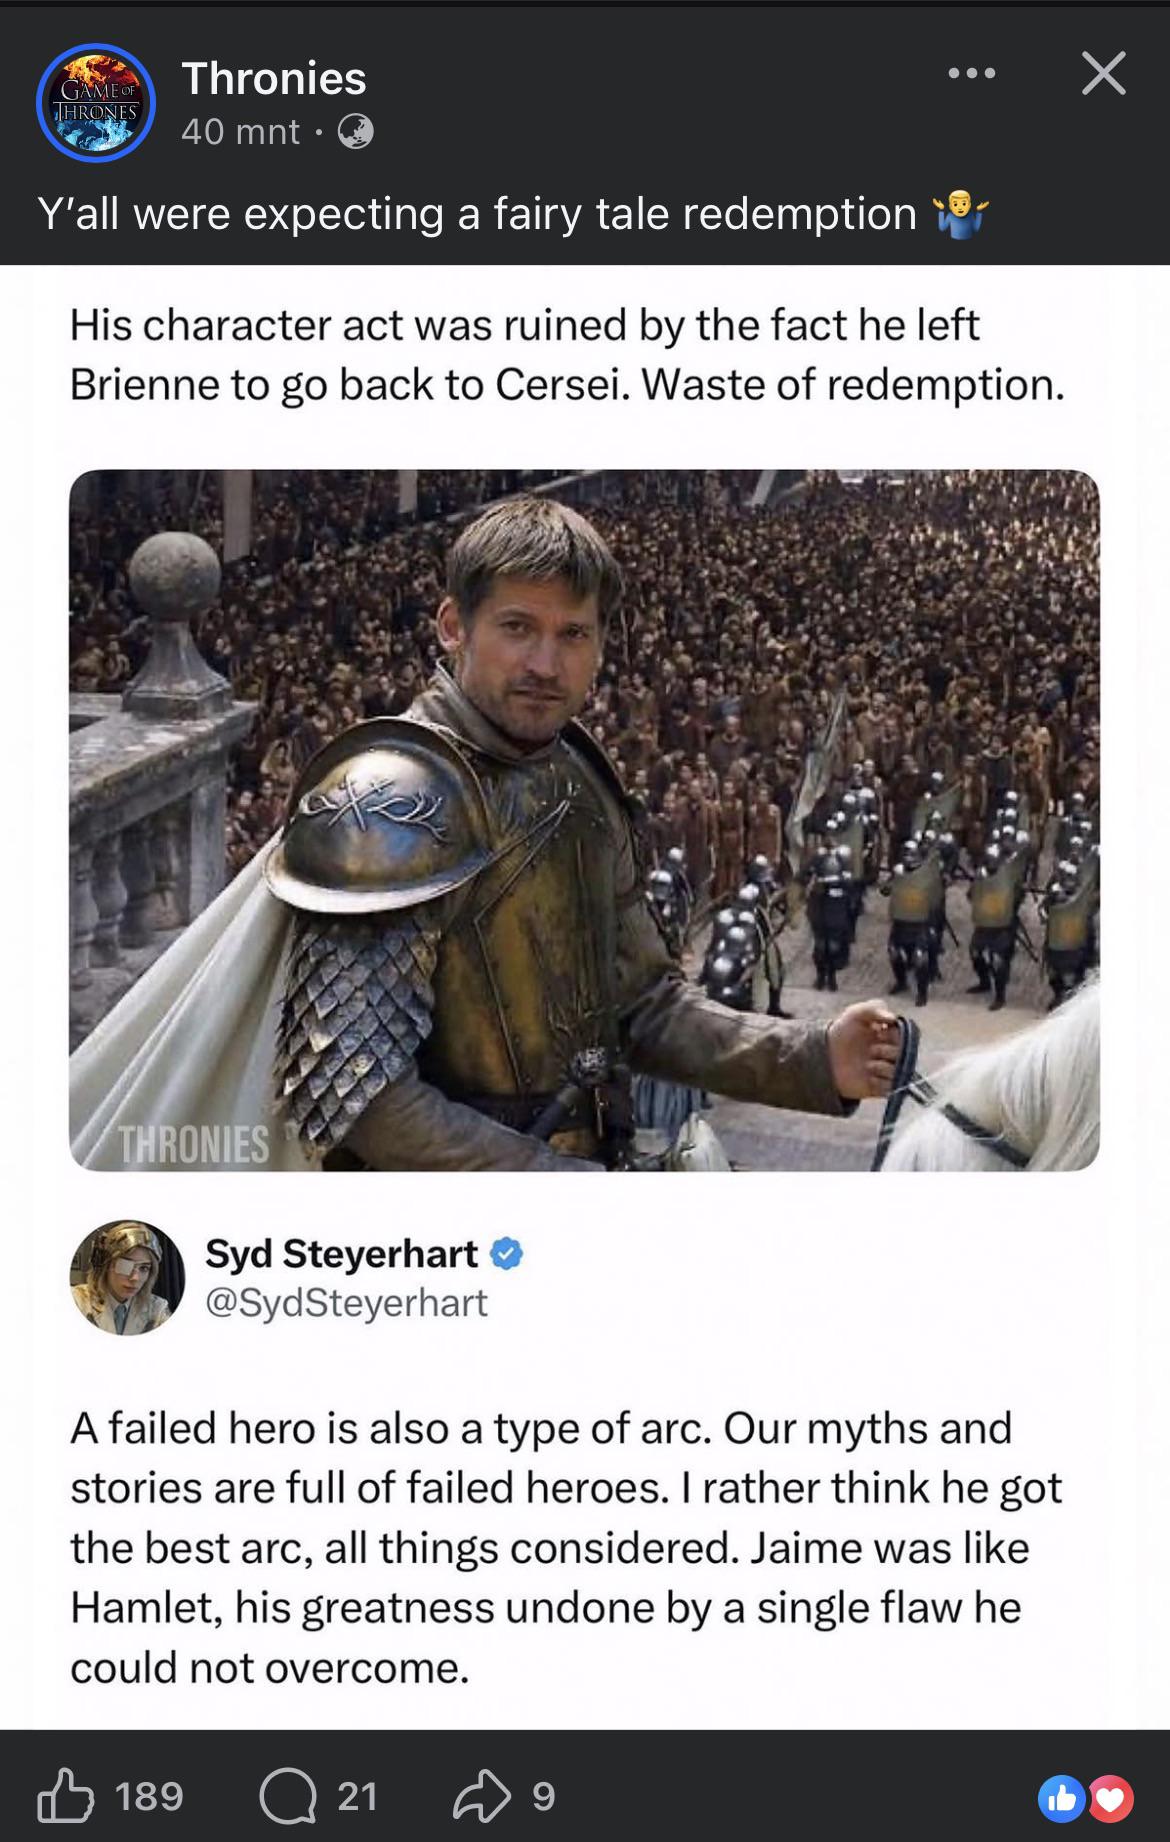Close the post viewer with X

pyautogui.click(x=1104, y=73)
